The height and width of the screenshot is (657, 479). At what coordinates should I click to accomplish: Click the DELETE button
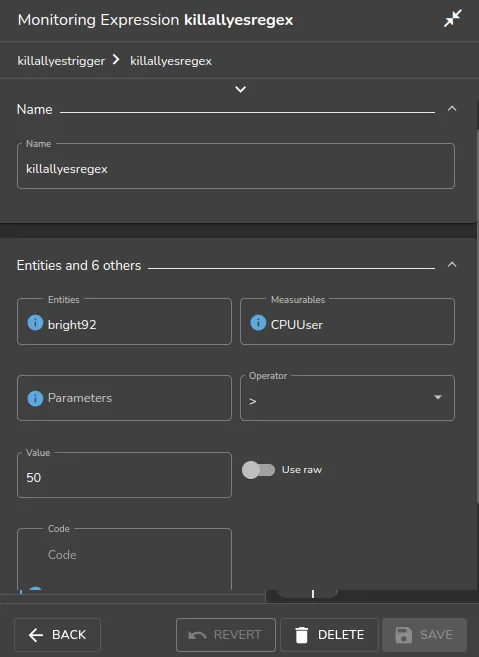(x=329, y=635)
